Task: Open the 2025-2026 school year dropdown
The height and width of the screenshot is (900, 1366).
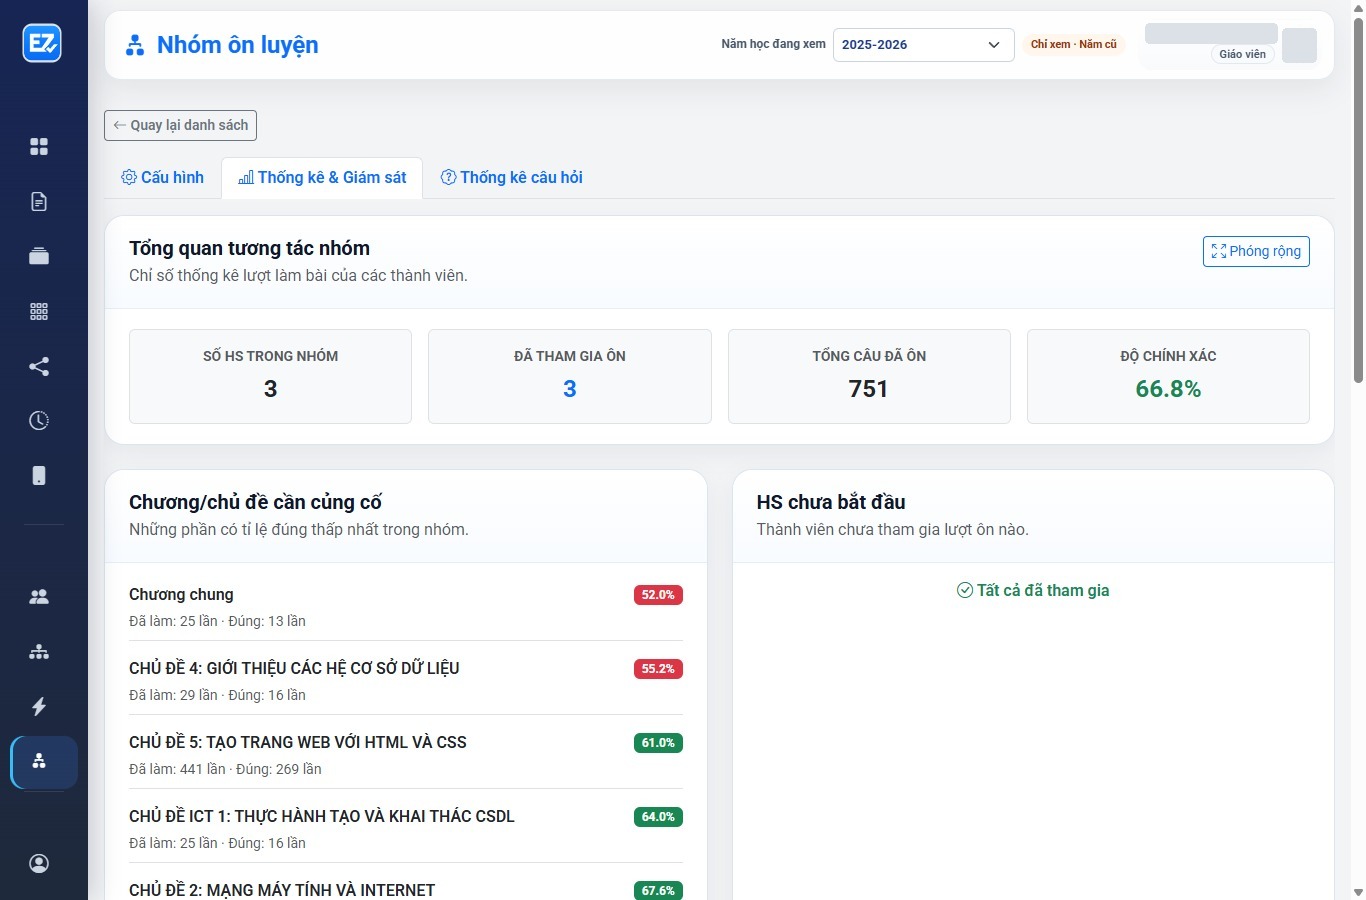Action: click(x=923, y=44)
